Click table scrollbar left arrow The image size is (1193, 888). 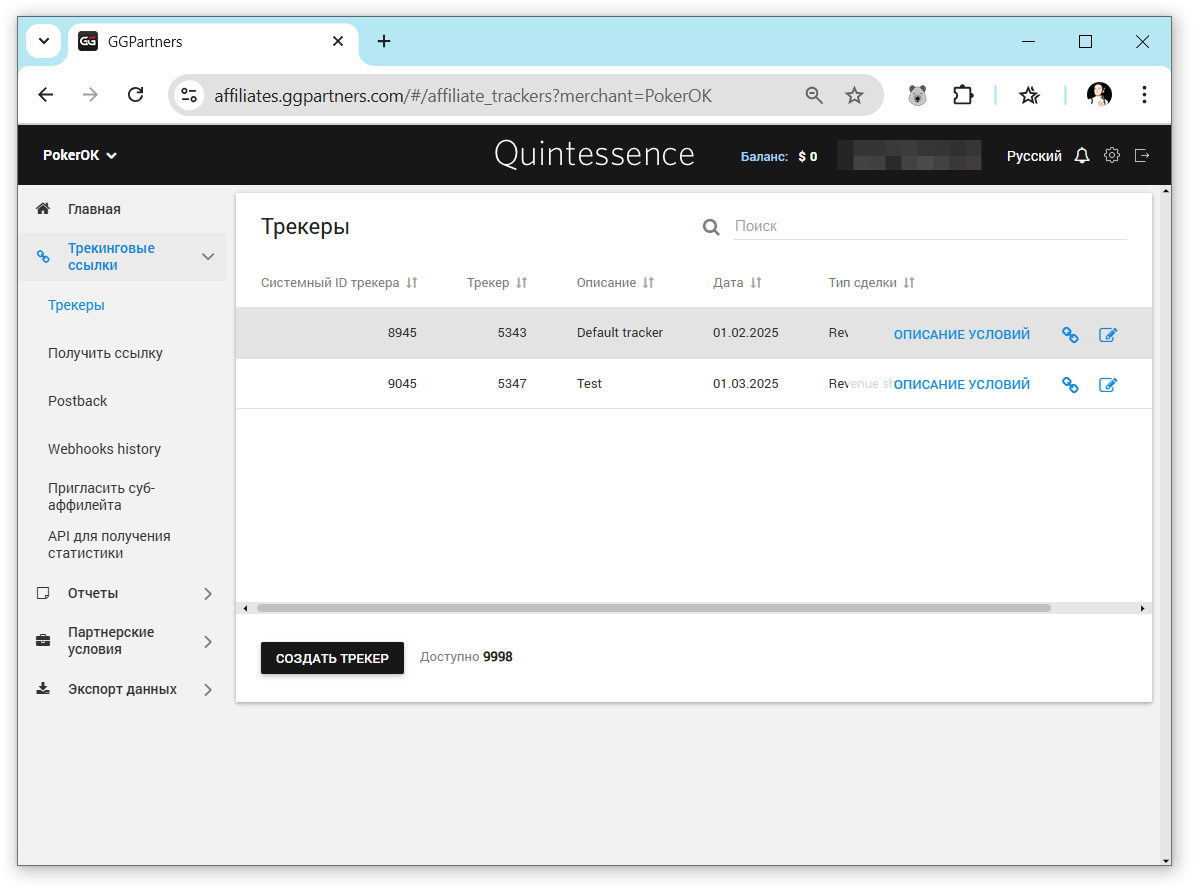(x=245, y=608)
